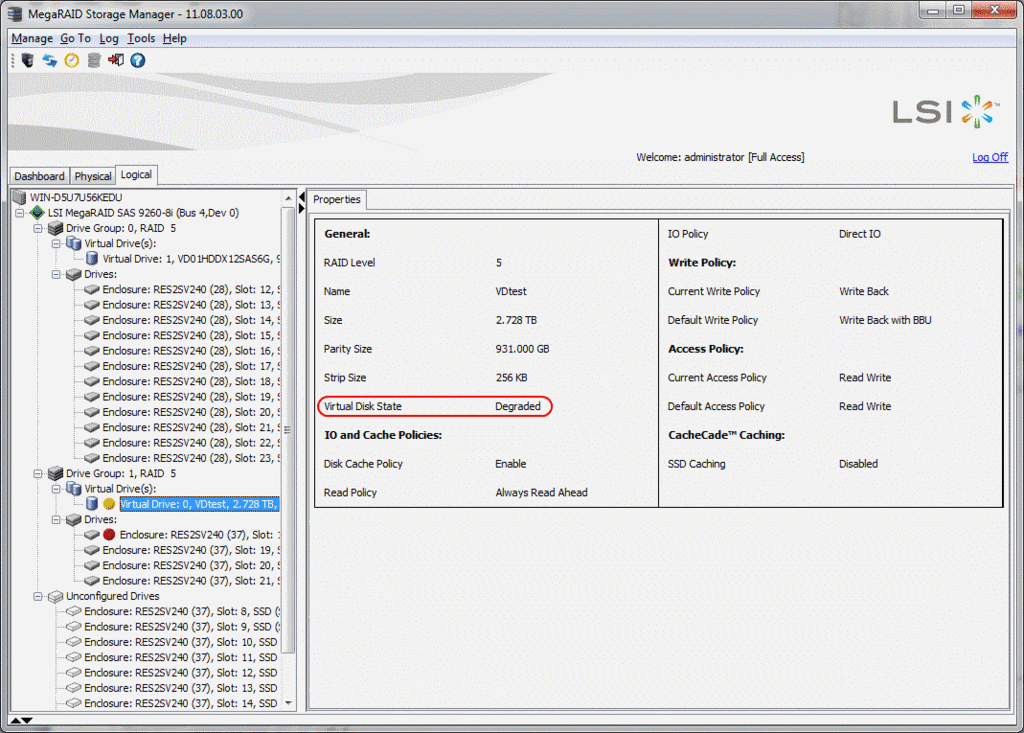Screen dimensions: 1024x733
Task: Click the tree pane vertical scrollbar thumb
Action: click(288, 429)
